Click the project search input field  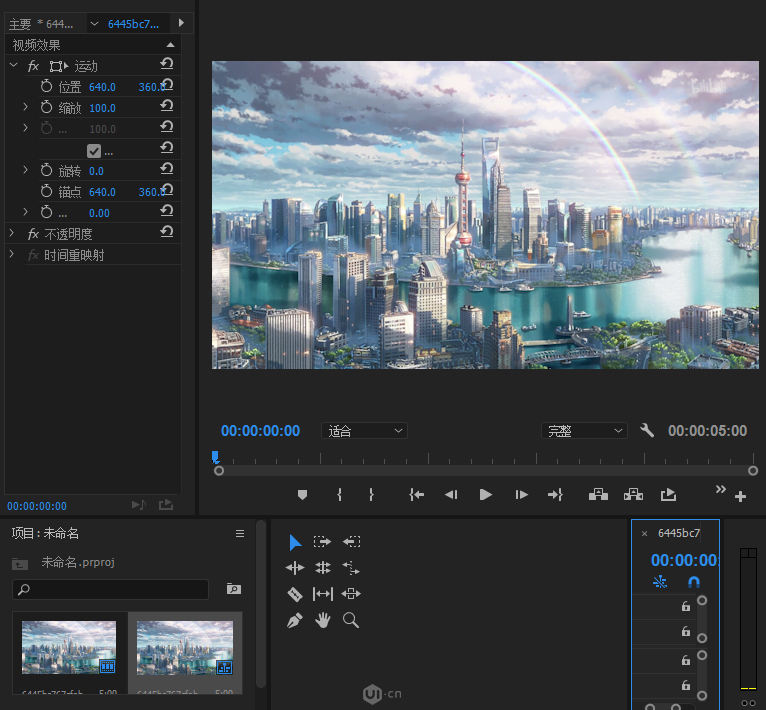tap(111, 589)
